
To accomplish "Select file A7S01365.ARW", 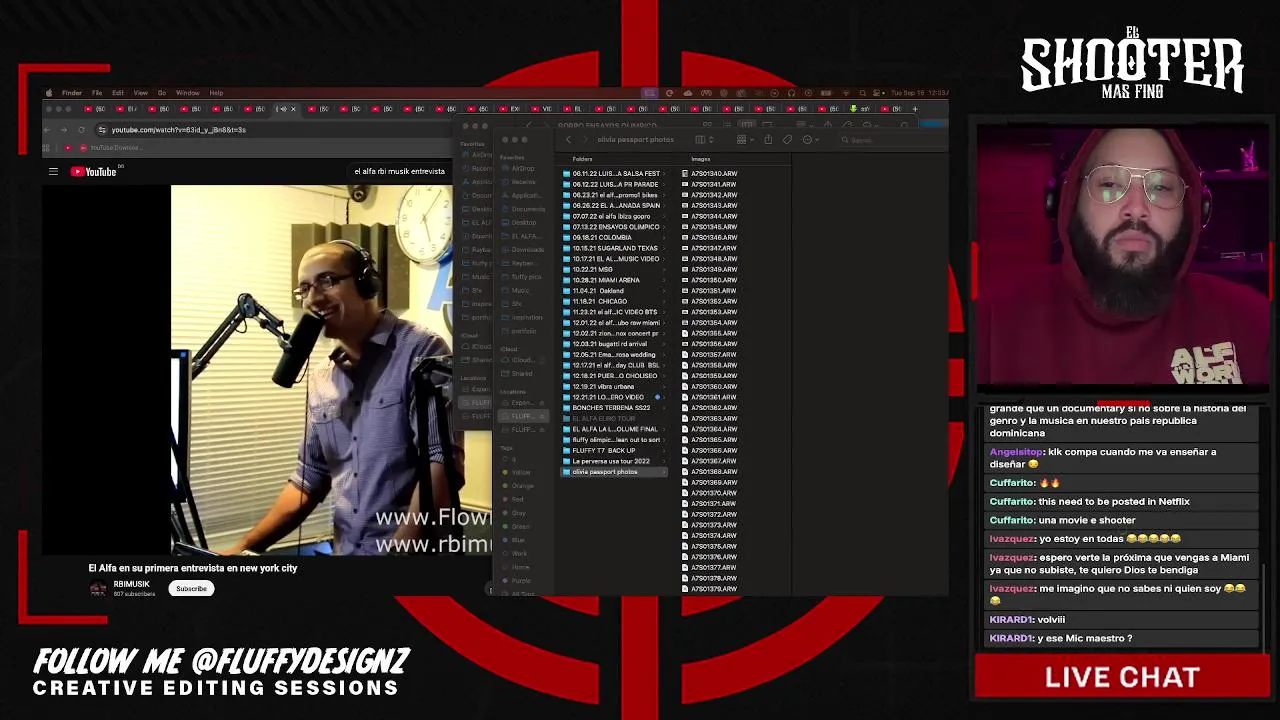I will pyautogui.click(x=713, y=440).
